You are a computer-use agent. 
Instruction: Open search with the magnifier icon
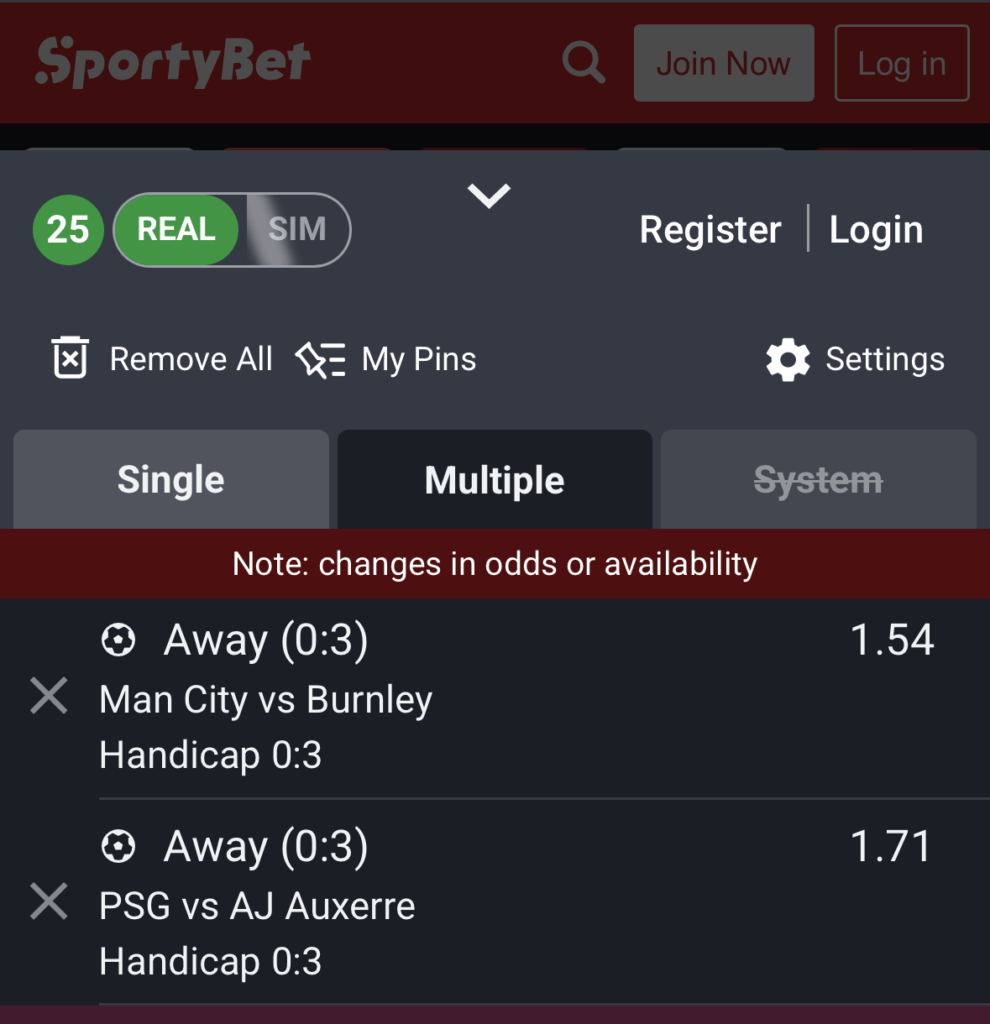click(583, 63)
